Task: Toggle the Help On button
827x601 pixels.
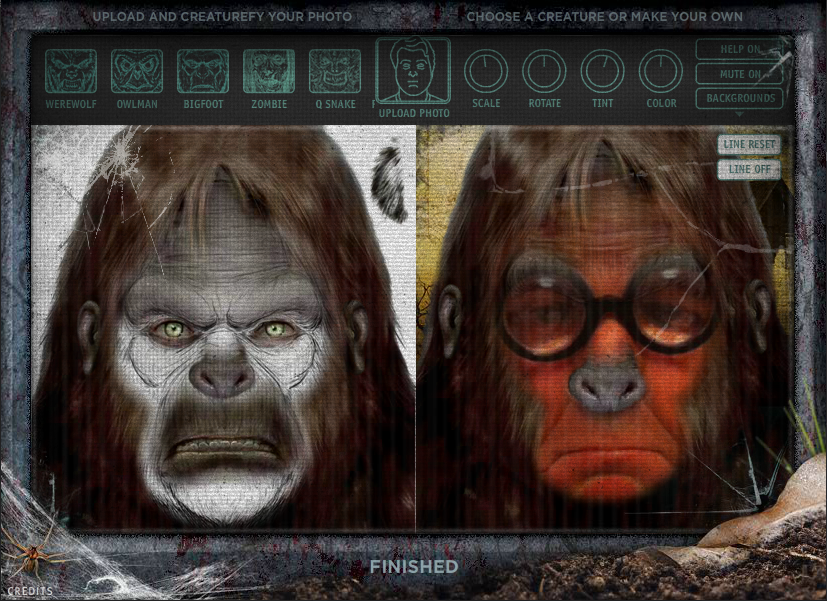Action: click(x=739, y=50)
